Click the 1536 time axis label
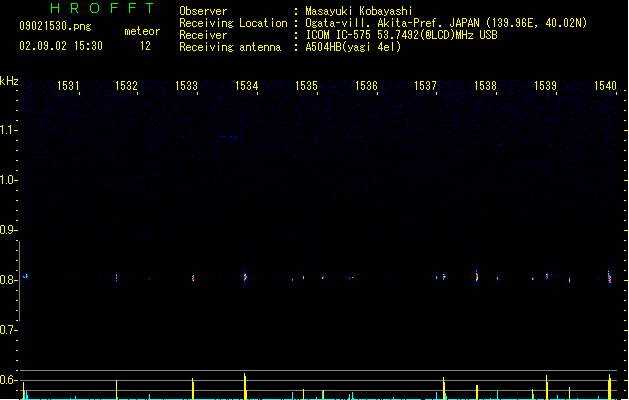 pyautogui.click(x=366, y=86)
